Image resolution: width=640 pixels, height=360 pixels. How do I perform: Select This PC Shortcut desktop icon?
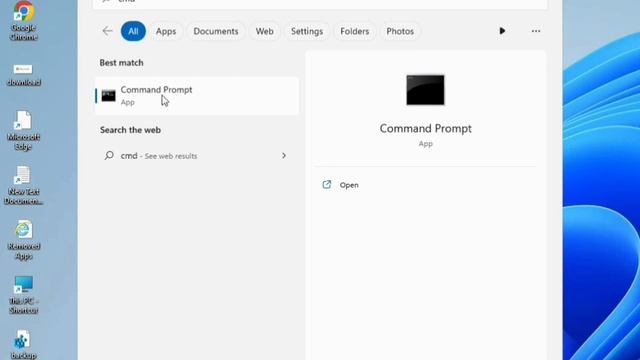click(x=24, y=295)
